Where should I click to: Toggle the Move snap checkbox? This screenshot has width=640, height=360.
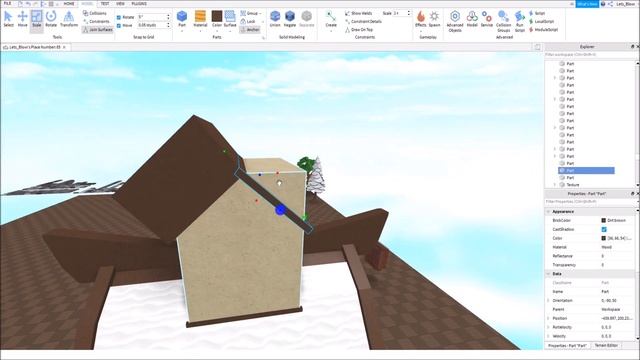point(119,25)
